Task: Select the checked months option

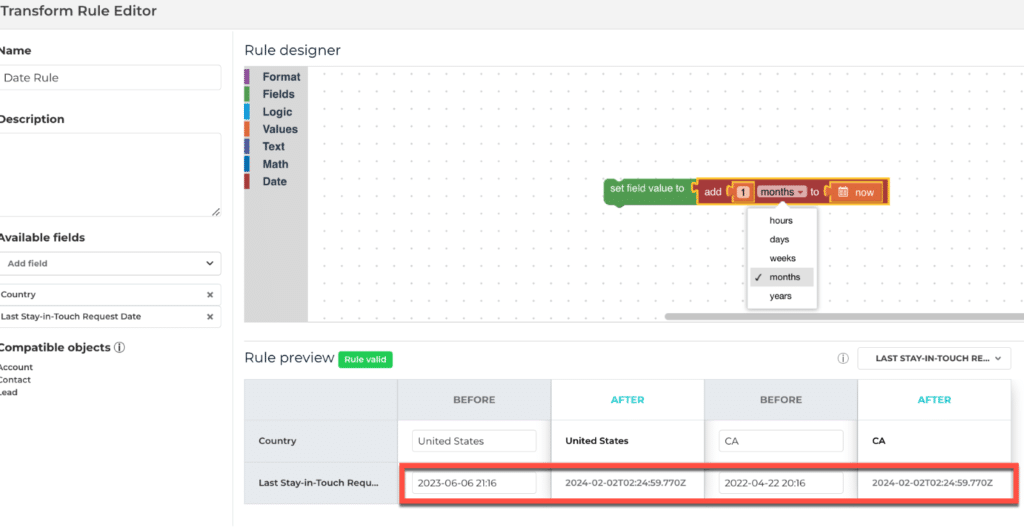Action: click(784, 277)
